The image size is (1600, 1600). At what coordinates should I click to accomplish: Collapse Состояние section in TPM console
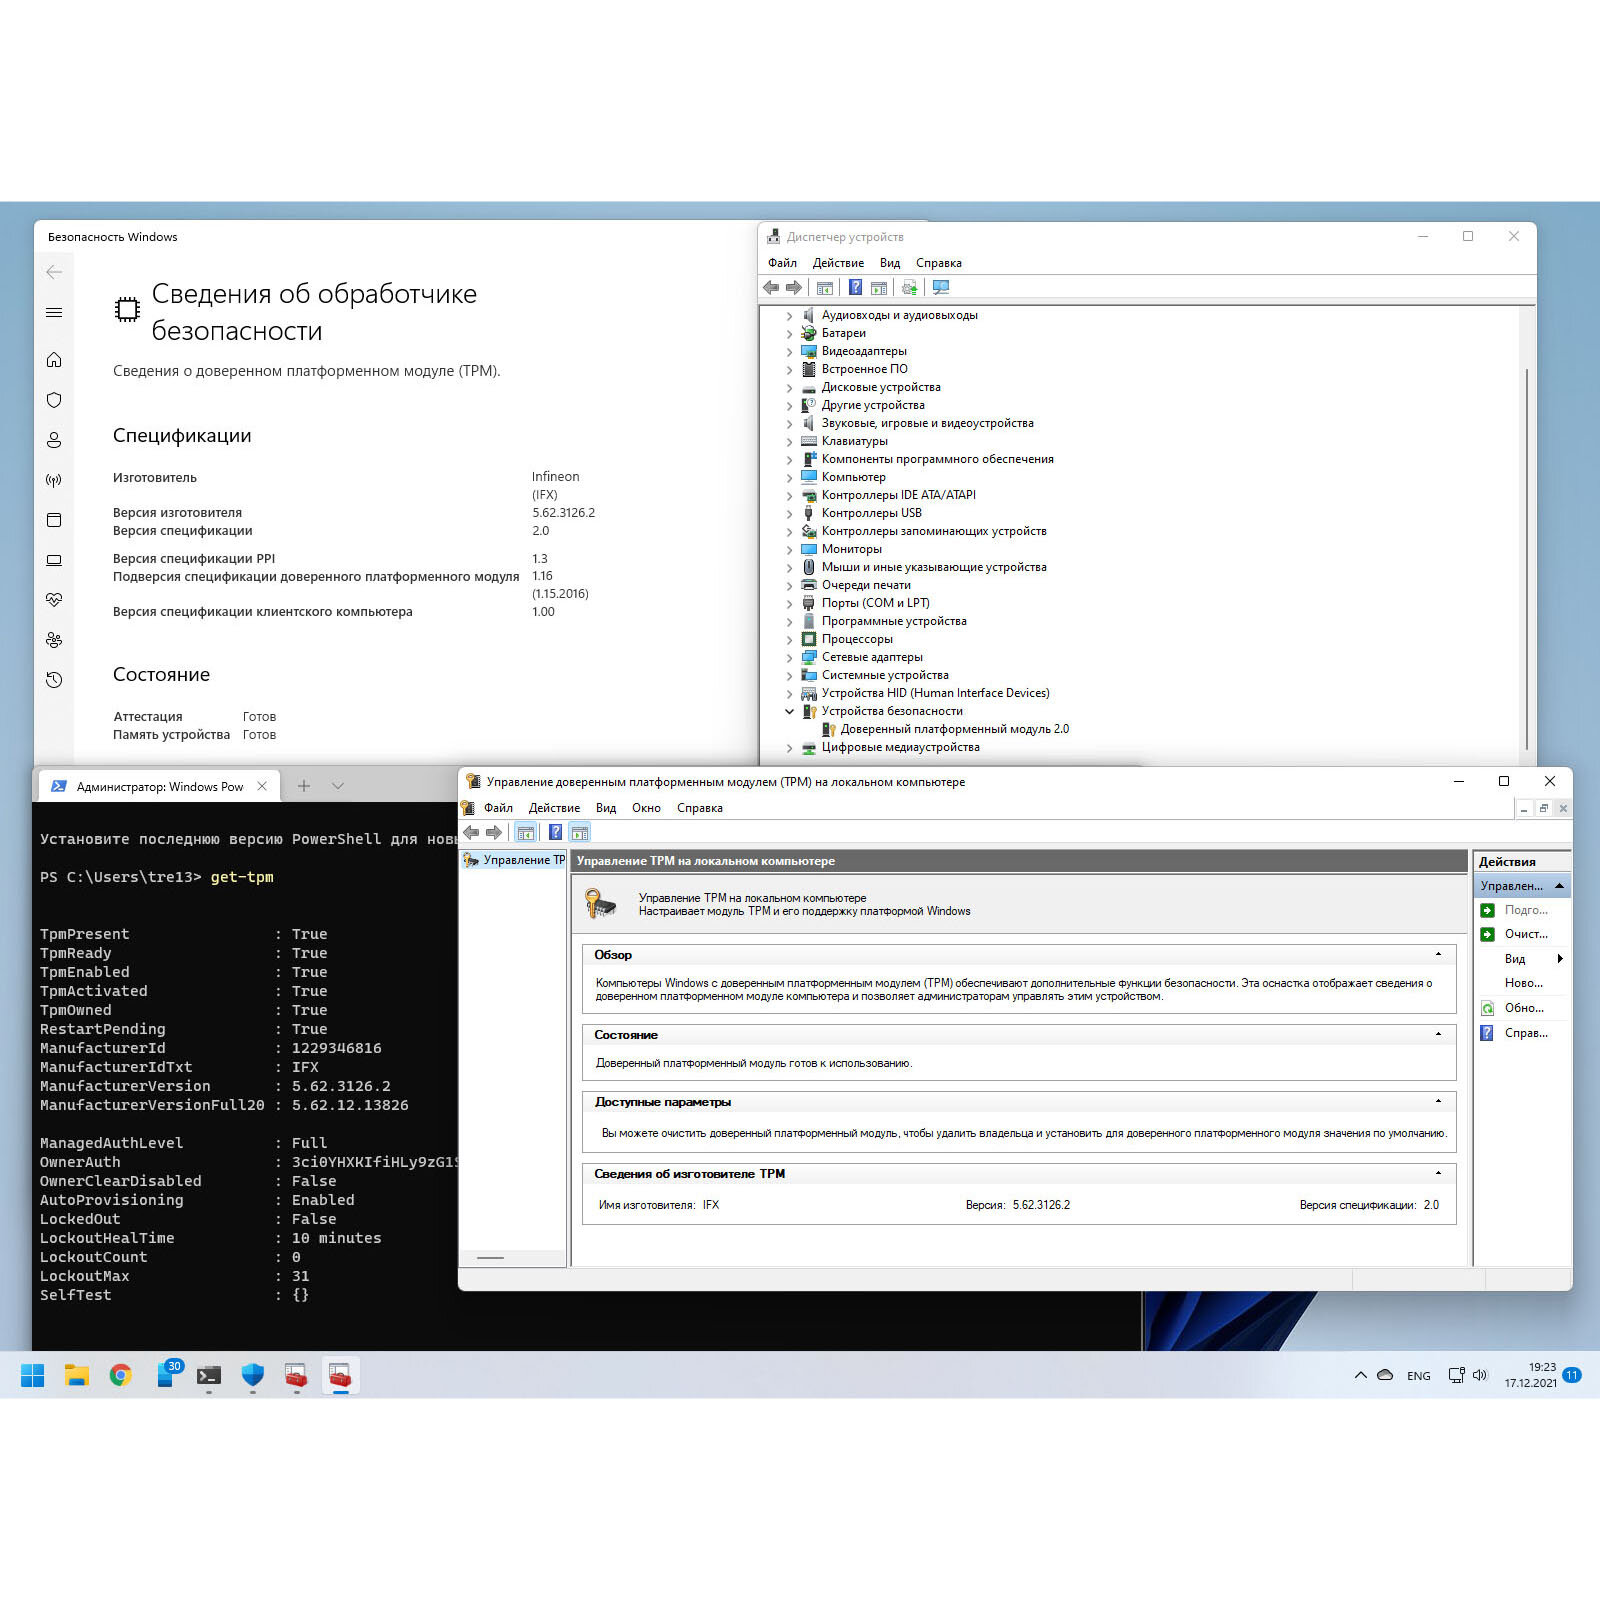point(1438,1035)
